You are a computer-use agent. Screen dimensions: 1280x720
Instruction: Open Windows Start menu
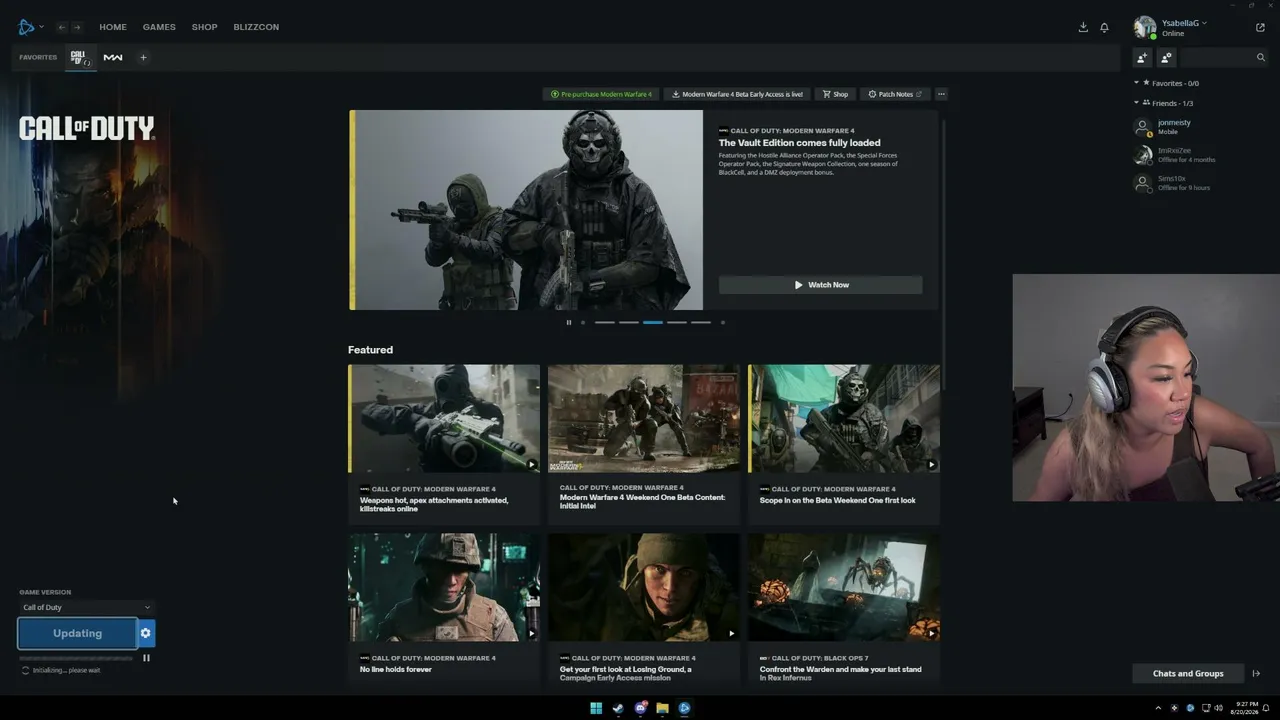[x=596, y=708]
